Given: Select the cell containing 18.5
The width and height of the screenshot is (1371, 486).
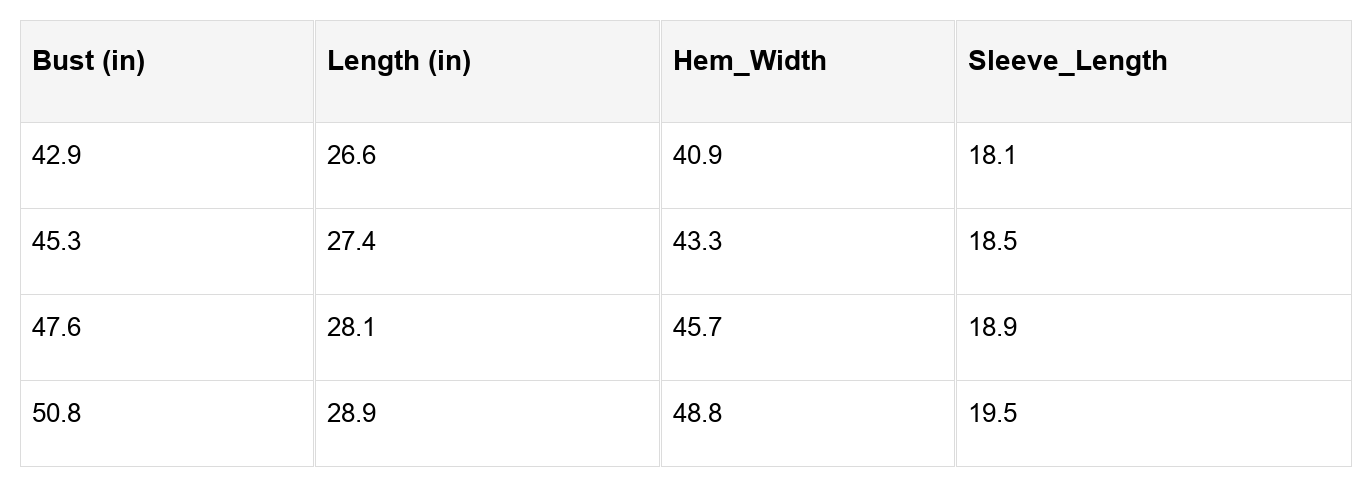Looking at the screenshot, I should tap(992, 242).
